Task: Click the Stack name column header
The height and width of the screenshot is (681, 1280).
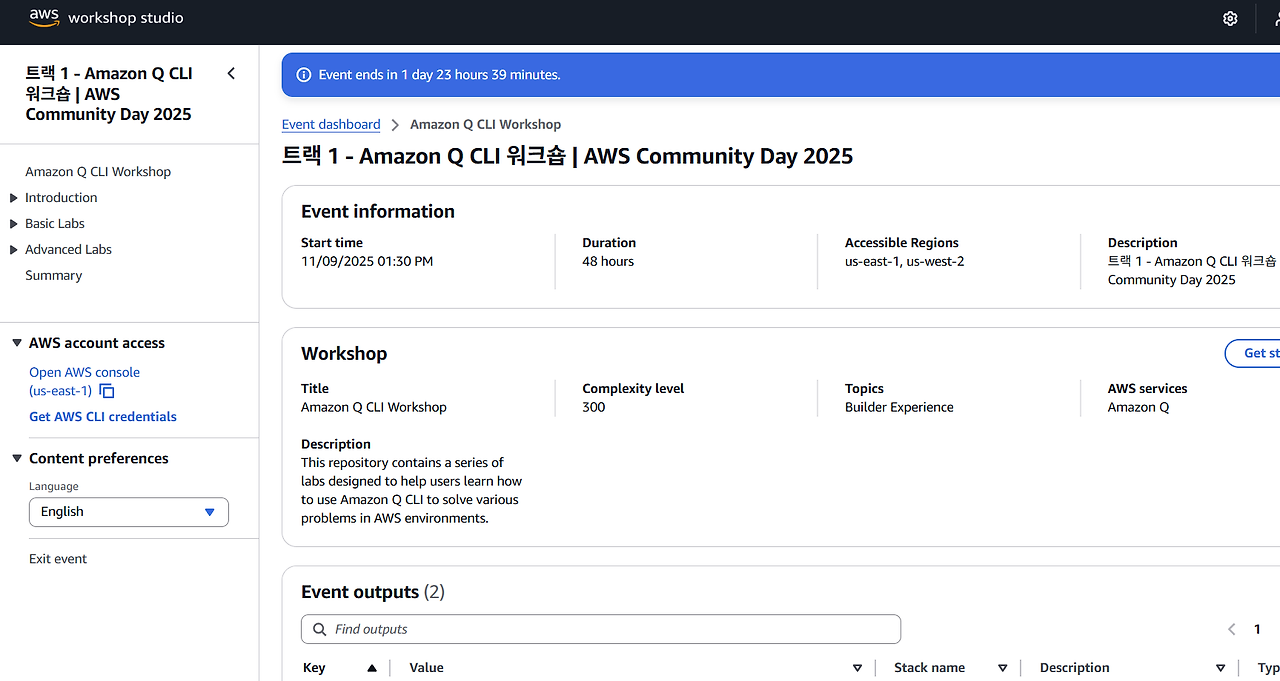Action: click(x=930, y=668)
